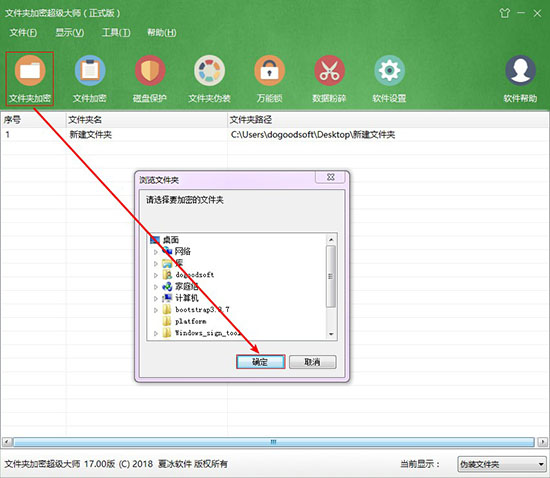Confirm with the 确定 button
This screenshot has height=478, width=550.
(260, 362)
